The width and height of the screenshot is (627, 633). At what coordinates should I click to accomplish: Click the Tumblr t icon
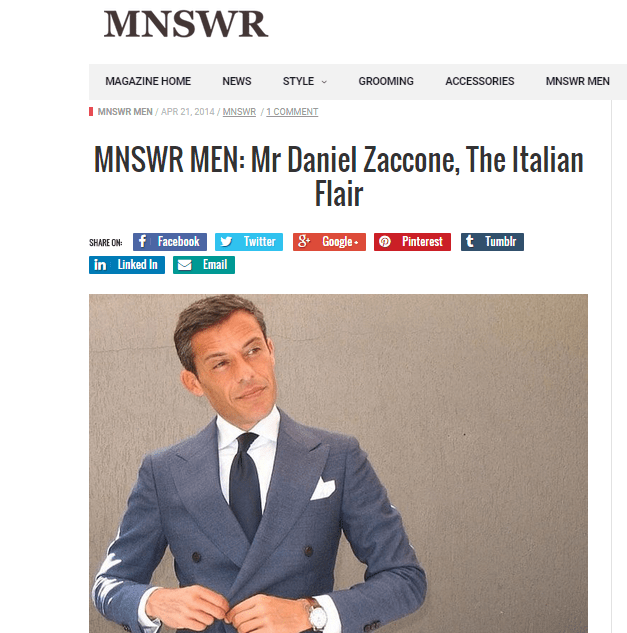pyautogui.click(x=470, y=241)
